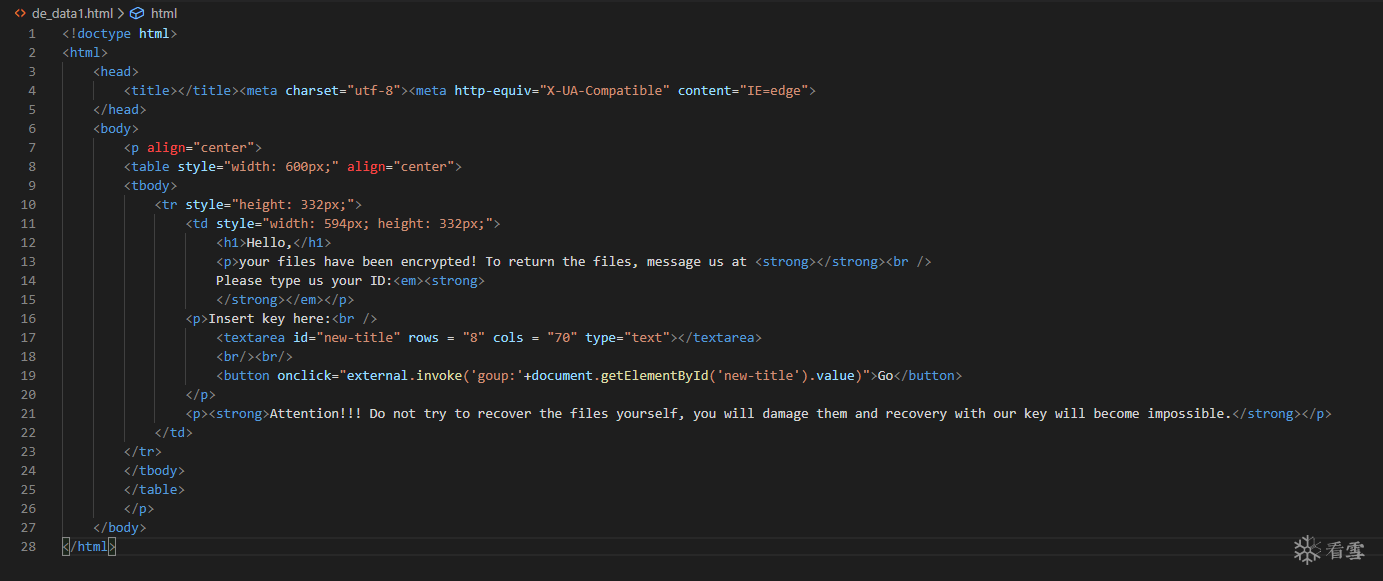The width and height of the screenshot is (1383, 581).
Task: Place cursor in the Hello, heading text
Action: point(270,242)
